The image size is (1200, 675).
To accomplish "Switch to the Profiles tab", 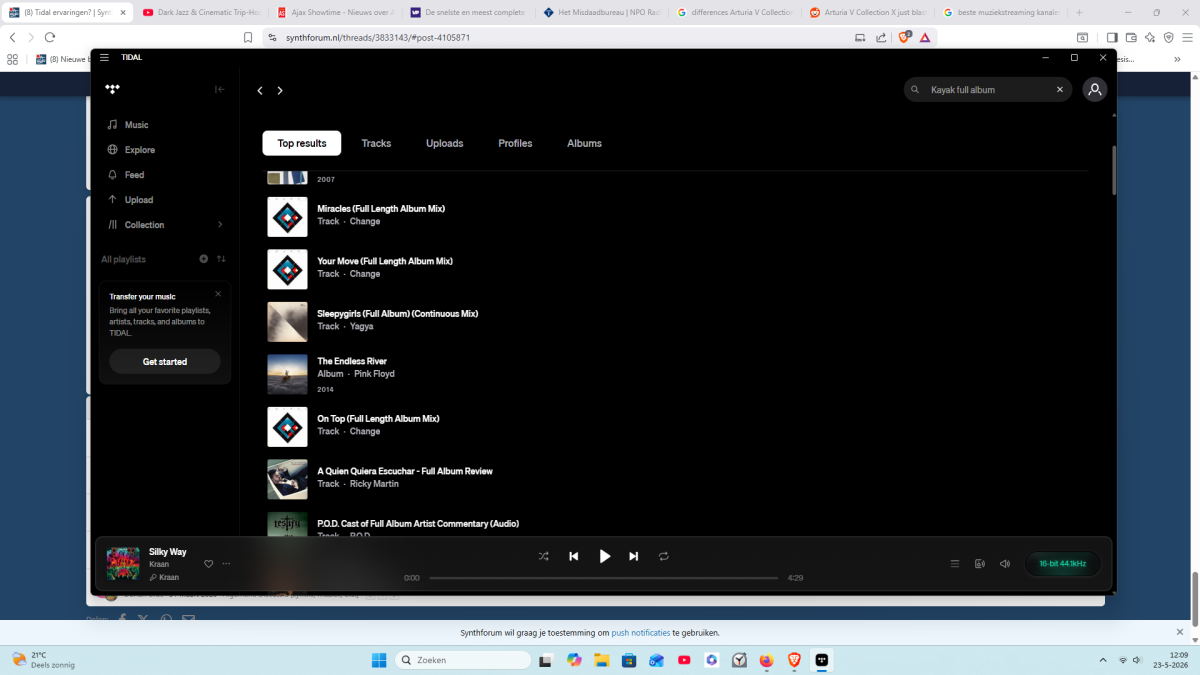I will [x=515, y=143].
